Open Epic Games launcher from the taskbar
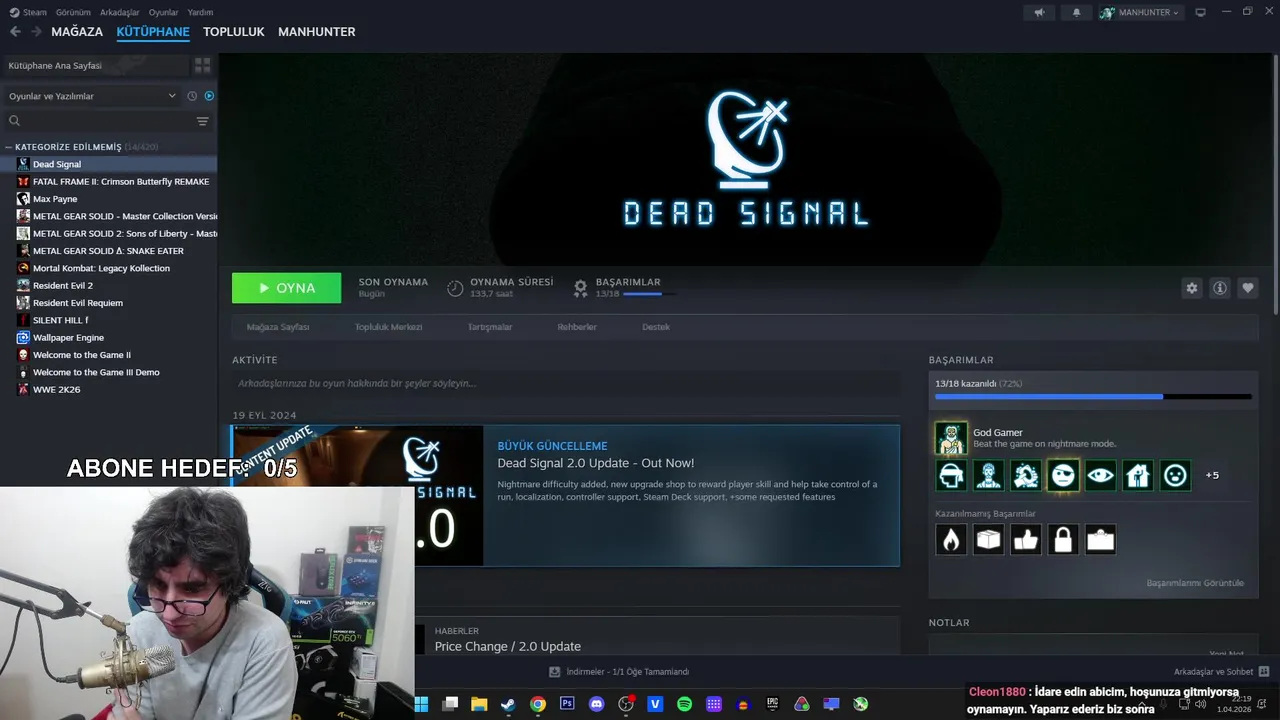This screenshot has width=1280, height=720. pyautogui.click(x=772, y=704)
